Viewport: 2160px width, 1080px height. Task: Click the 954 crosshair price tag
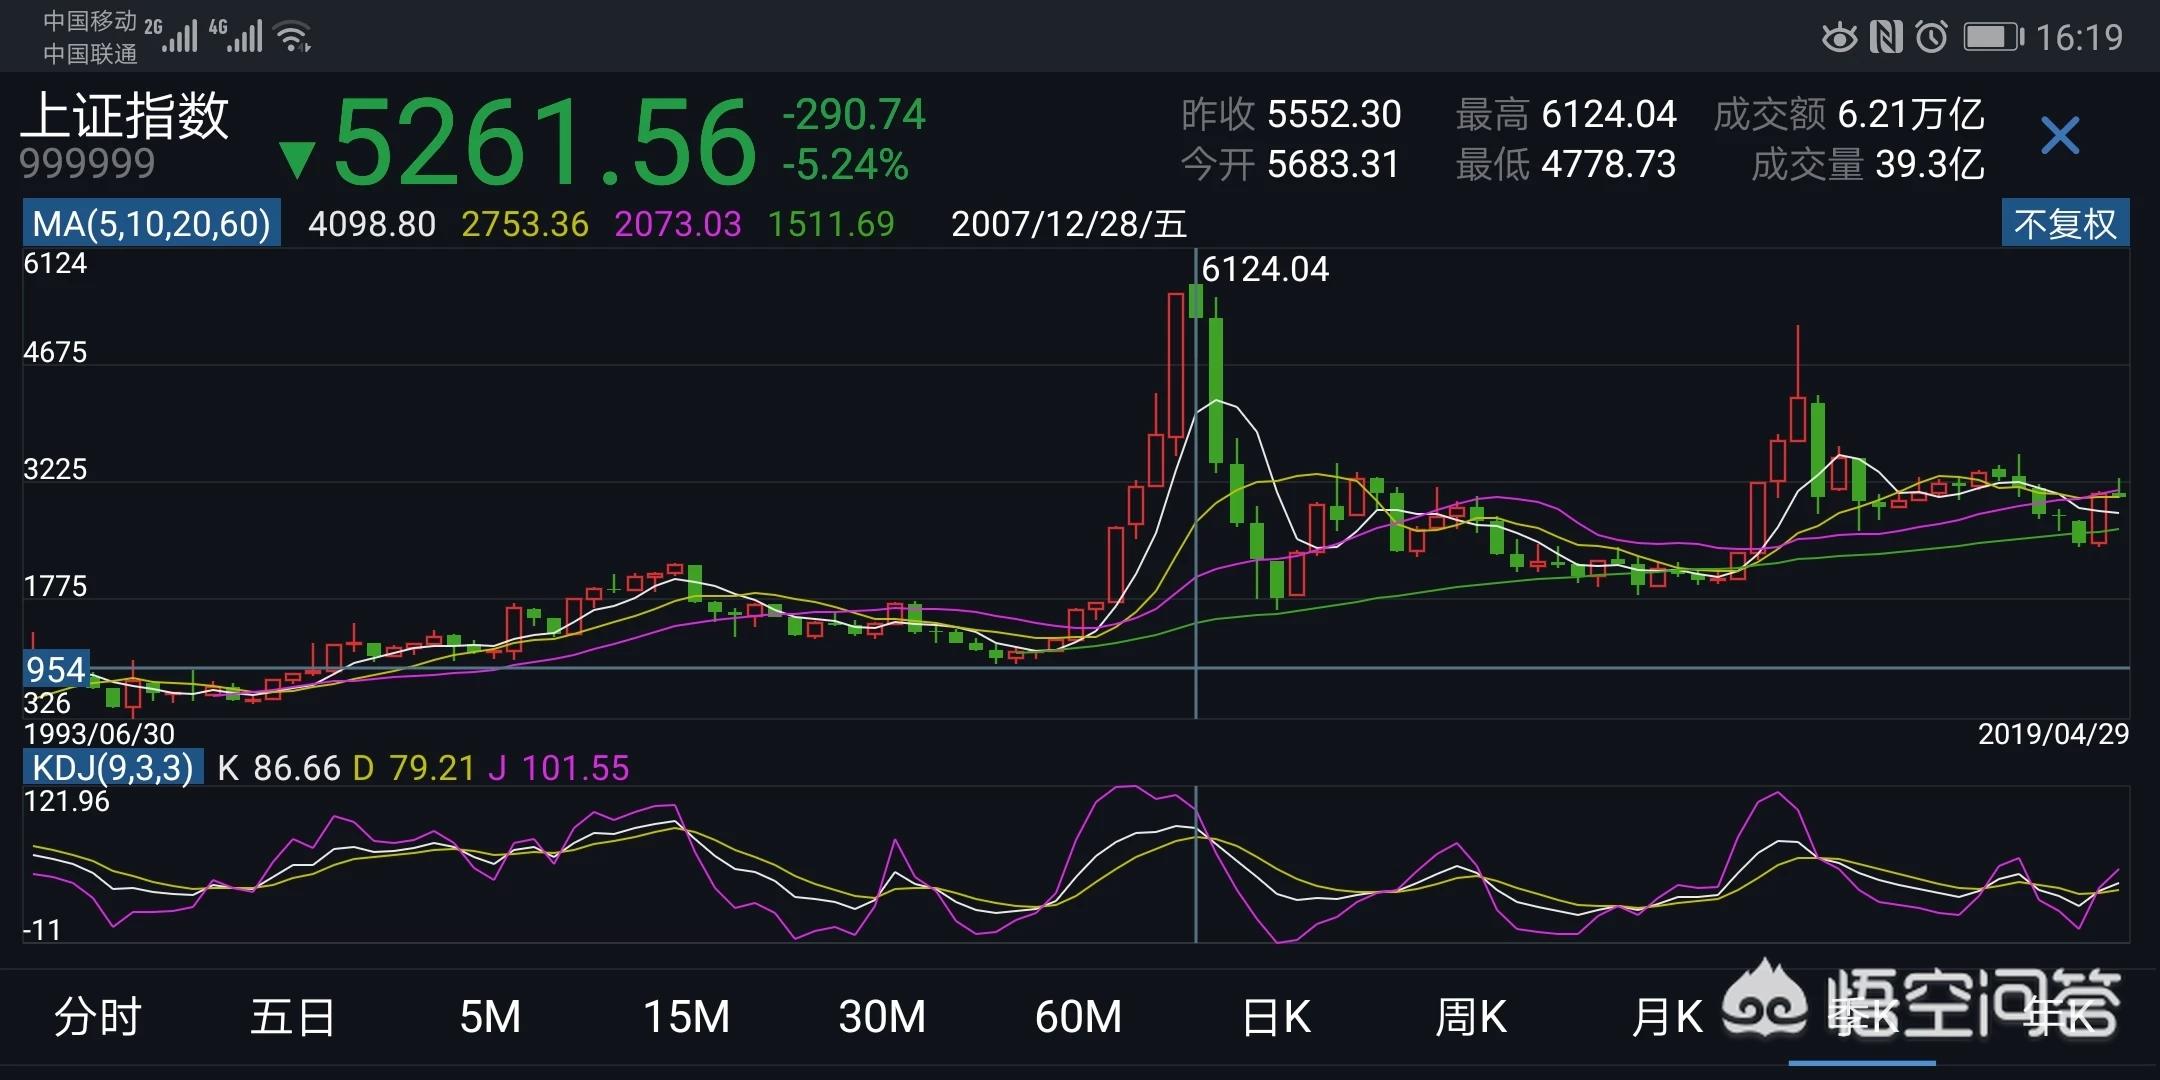point(56,670)
